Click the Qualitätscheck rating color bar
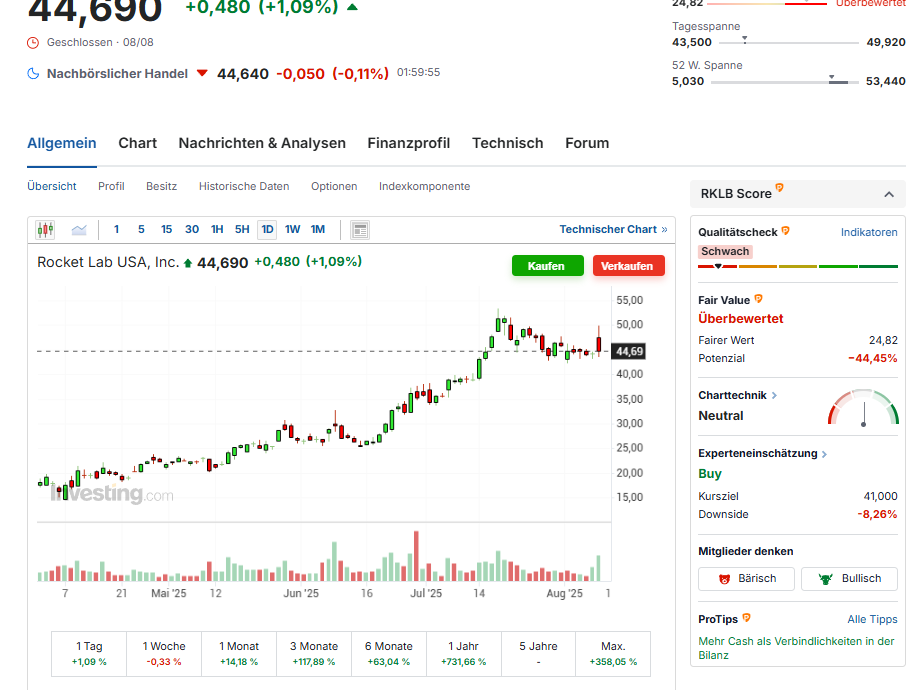 [797, 266]
